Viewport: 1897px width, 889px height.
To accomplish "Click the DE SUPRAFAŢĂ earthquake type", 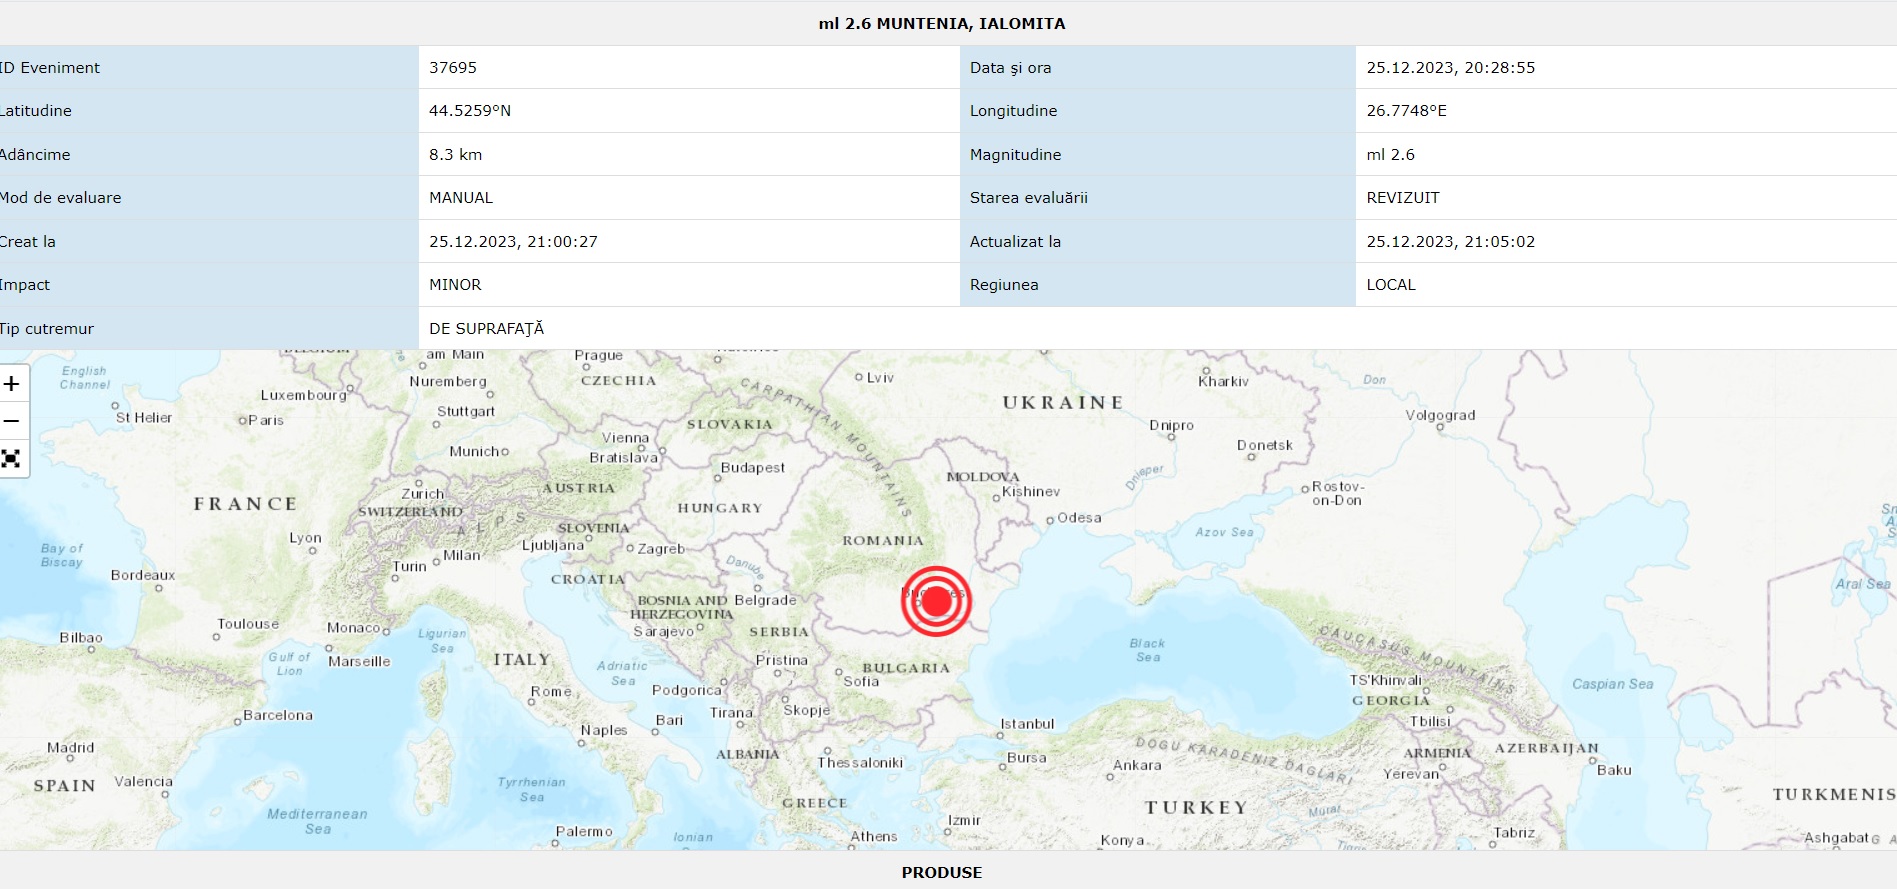I will point(486,329).
